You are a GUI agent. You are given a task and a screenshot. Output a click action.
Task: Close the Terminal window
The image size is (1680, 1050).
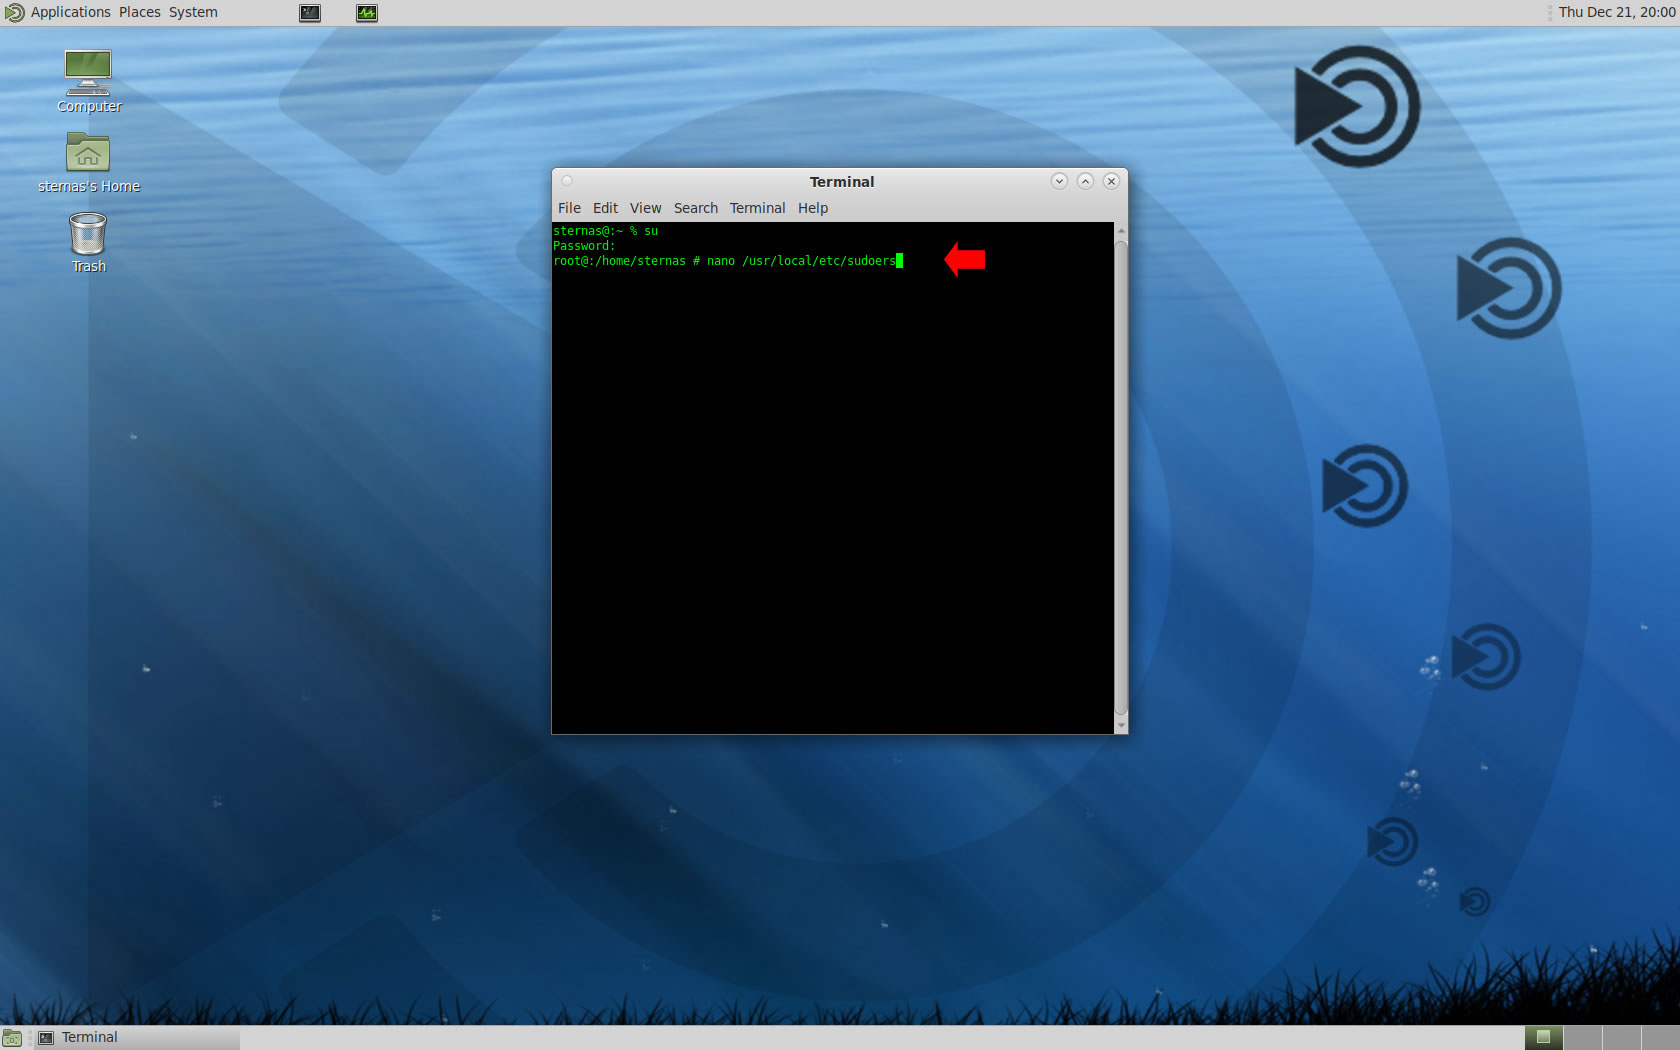pos(1111,181)
